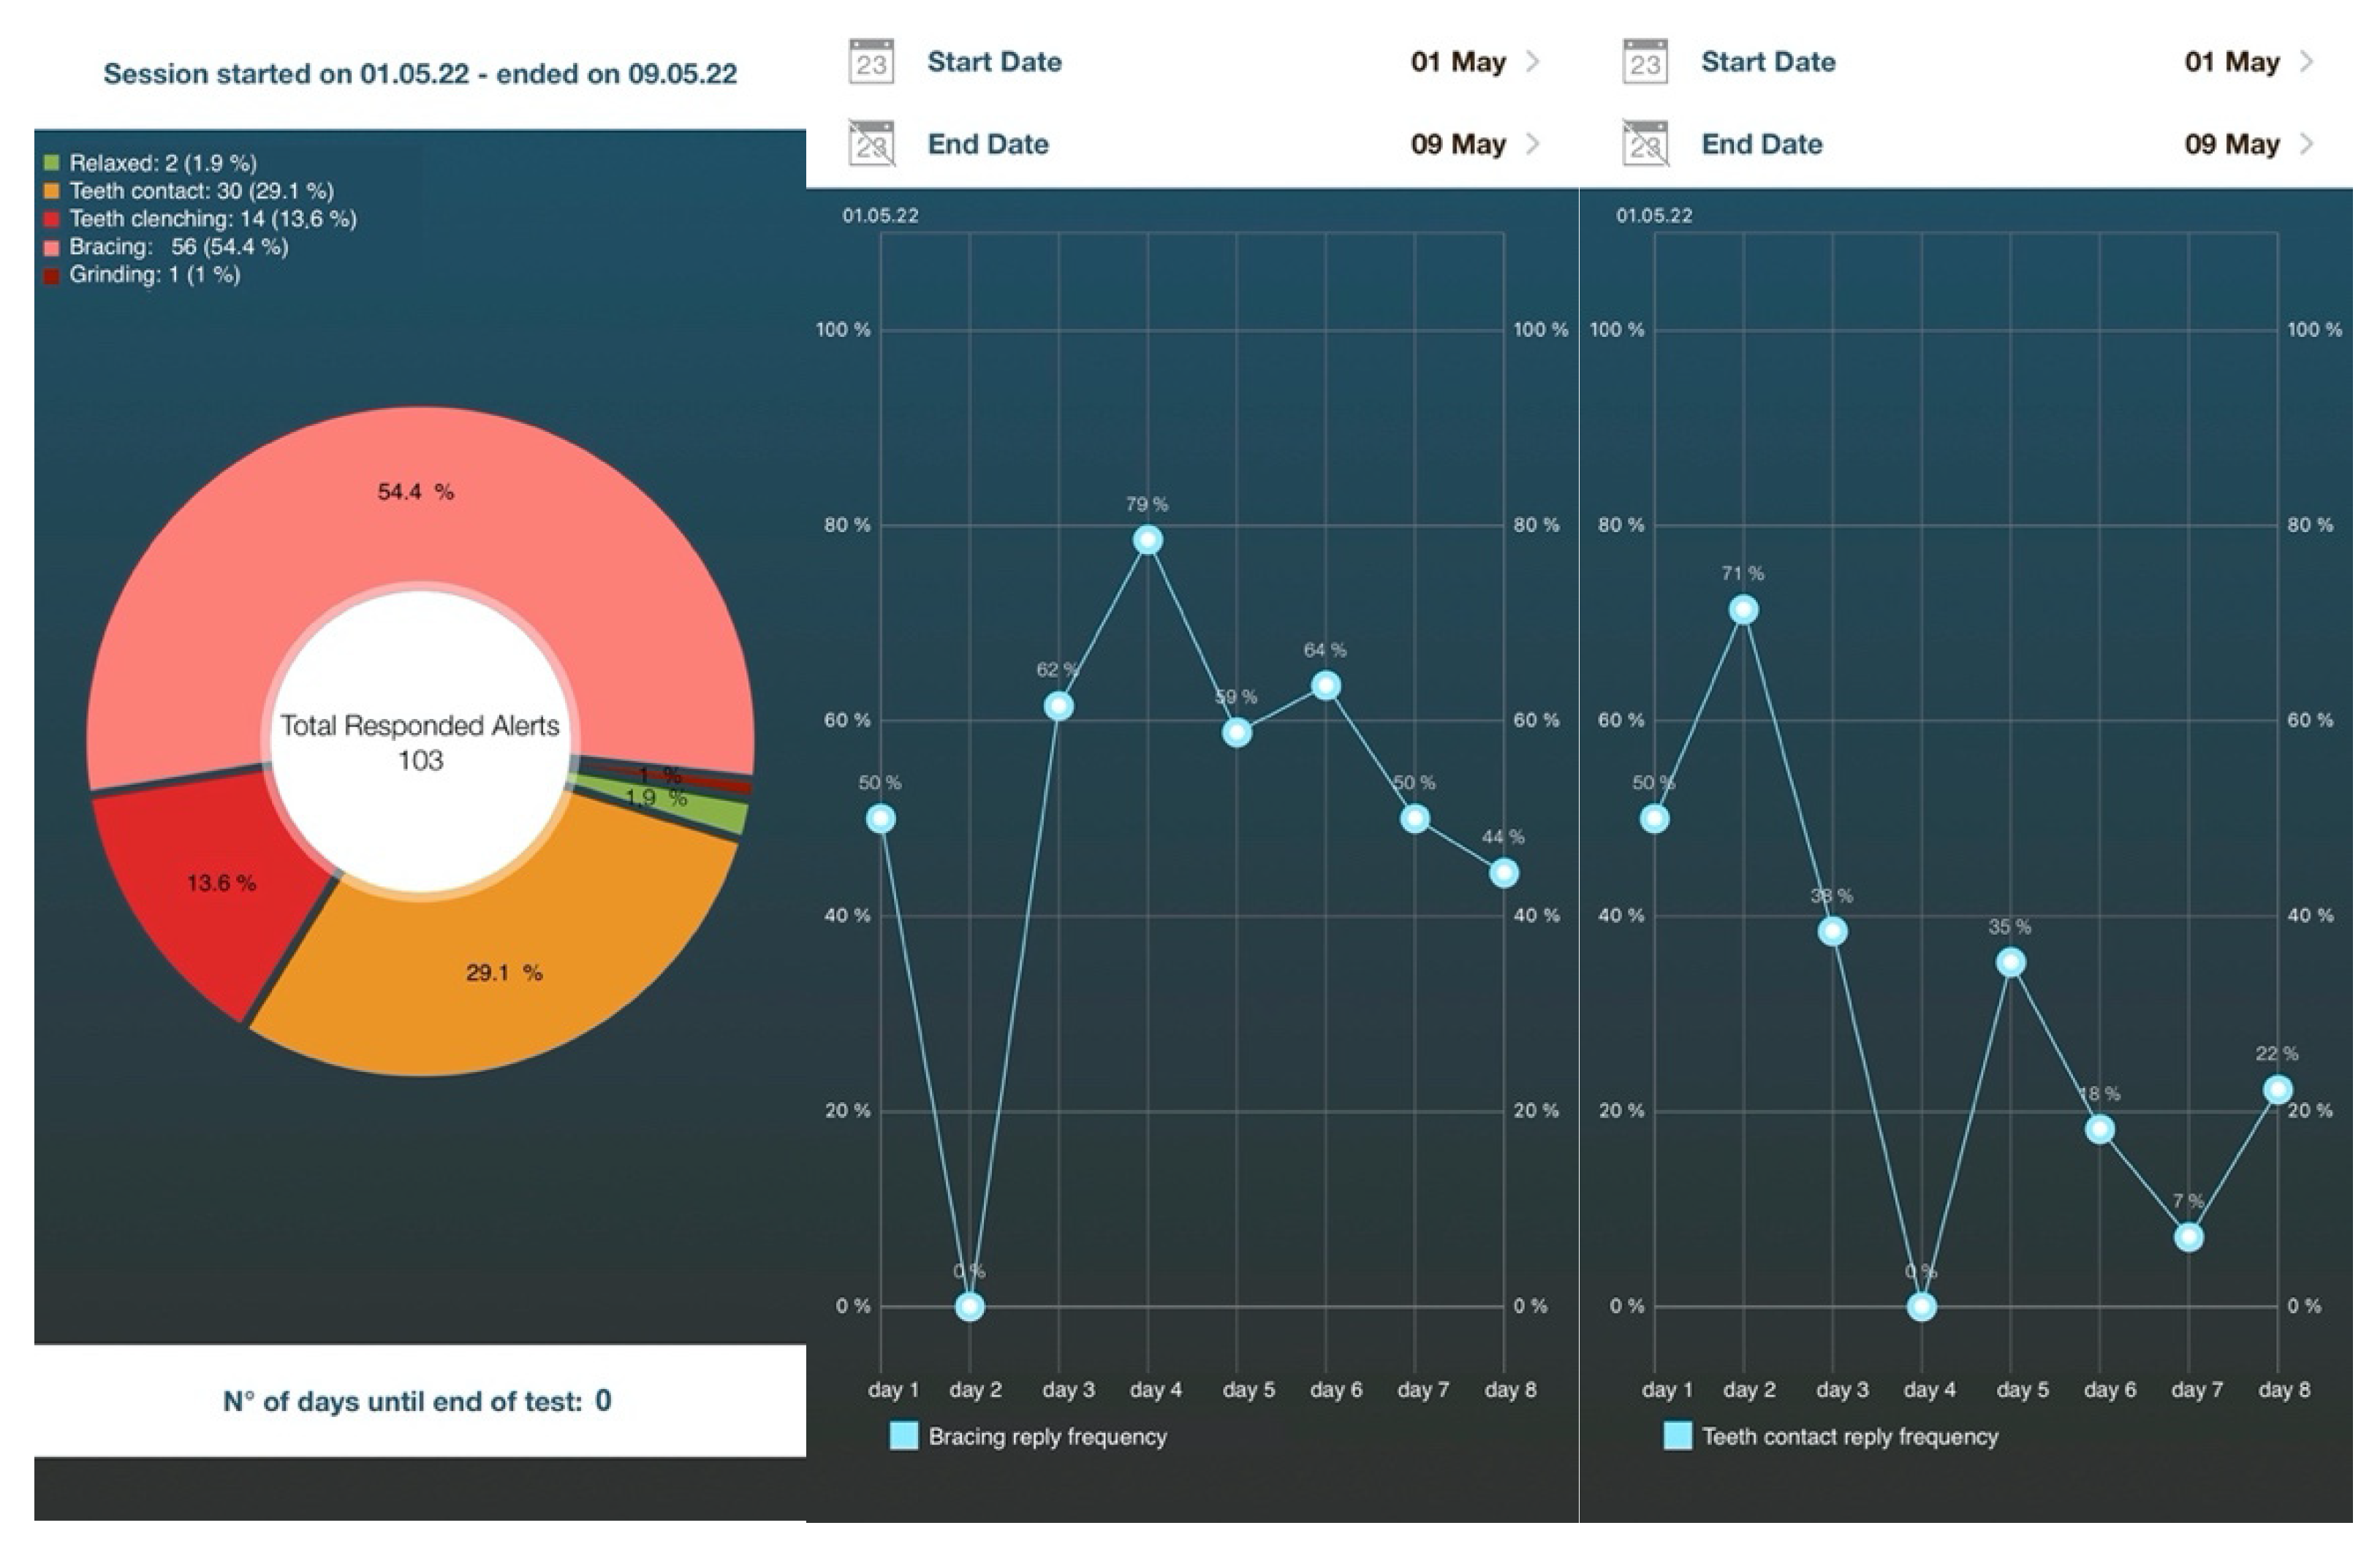
Task: Click the Teeth contact reply frequency legend square
Action: tap(1677, 1436)
